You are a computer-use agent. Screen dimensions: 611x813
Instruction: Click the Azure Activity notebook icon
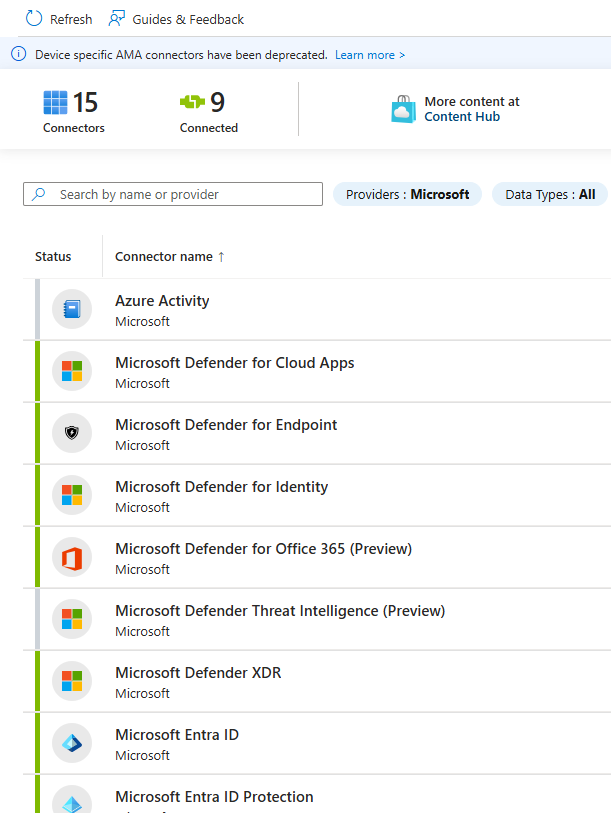[72, 309]
